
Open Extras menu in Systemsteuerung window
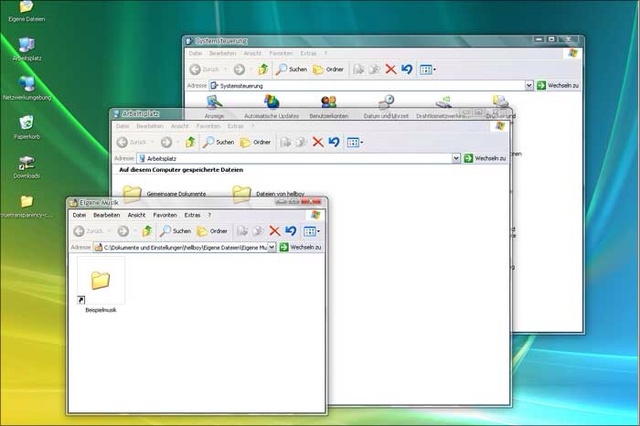tap(308, 53)
